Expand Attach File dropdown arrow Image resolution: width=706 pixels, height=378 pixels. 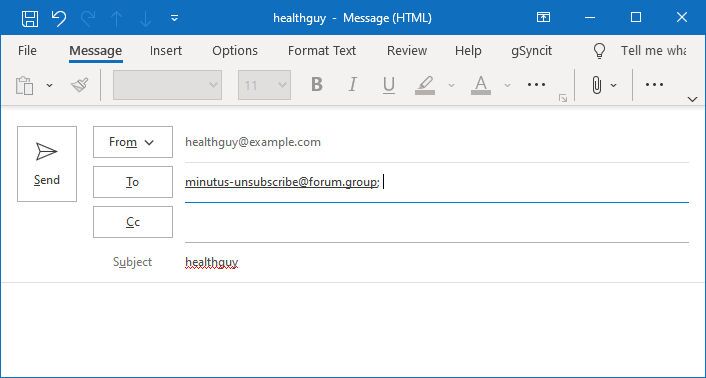point(613,85)
